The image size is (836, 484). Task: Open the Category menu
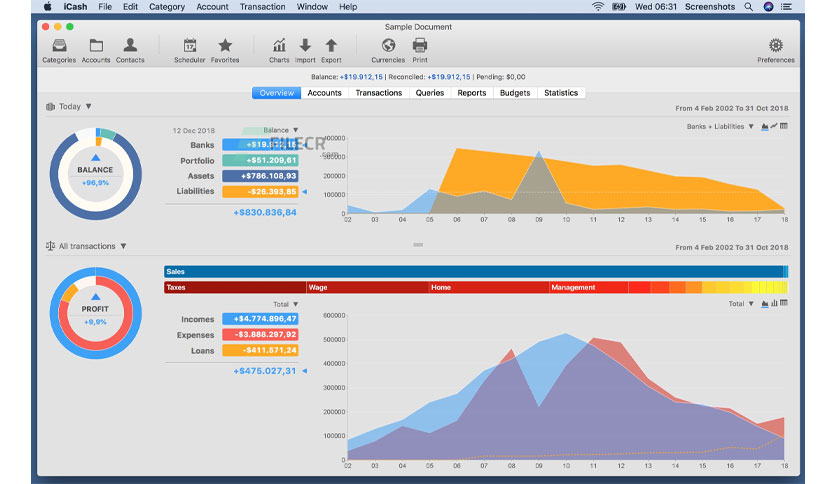[x=167, y=7]
